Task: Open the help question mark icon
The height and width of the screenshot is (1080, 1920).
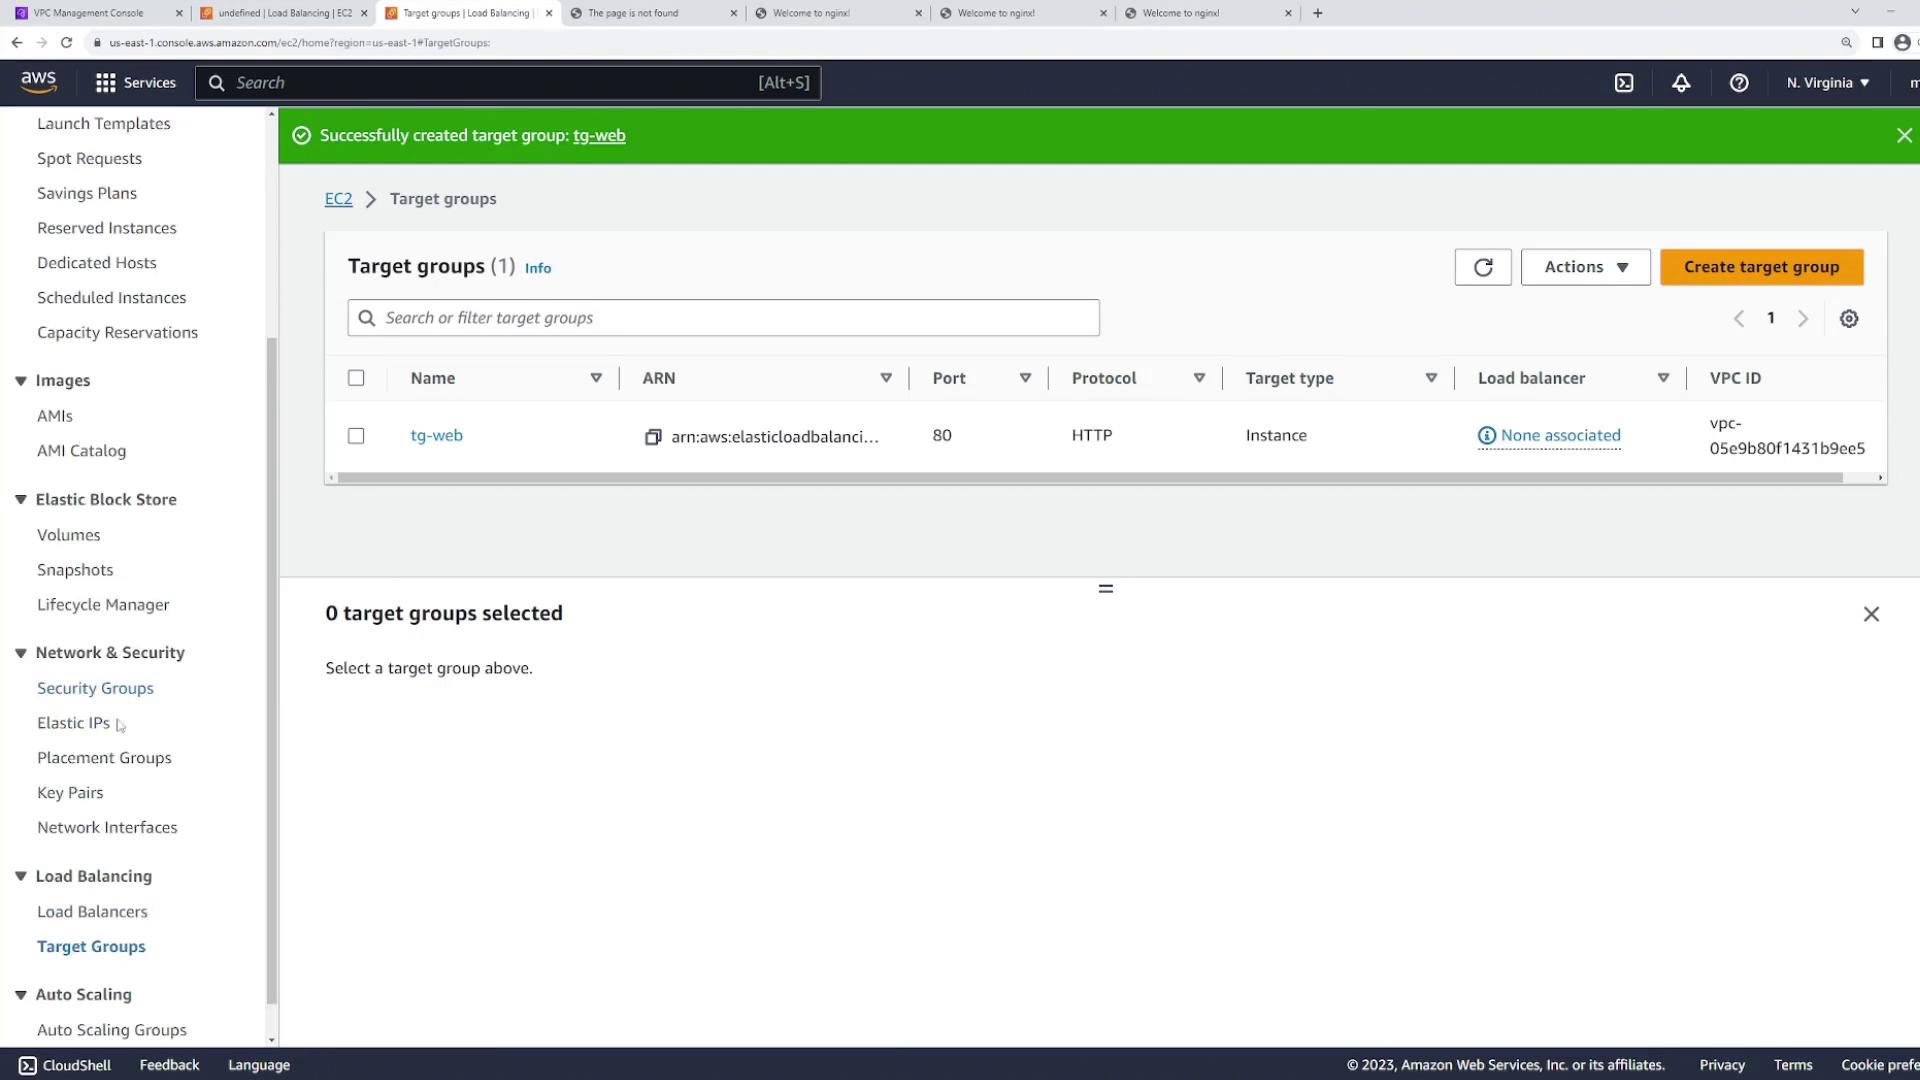Action: click(x=1739, y=83)
